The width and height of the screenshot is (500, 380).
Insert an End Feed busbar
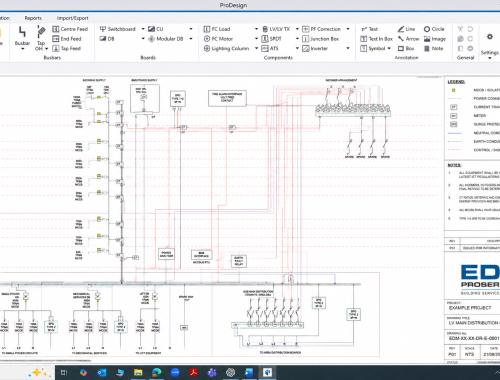pyautogui.click(x=67, y=39)
